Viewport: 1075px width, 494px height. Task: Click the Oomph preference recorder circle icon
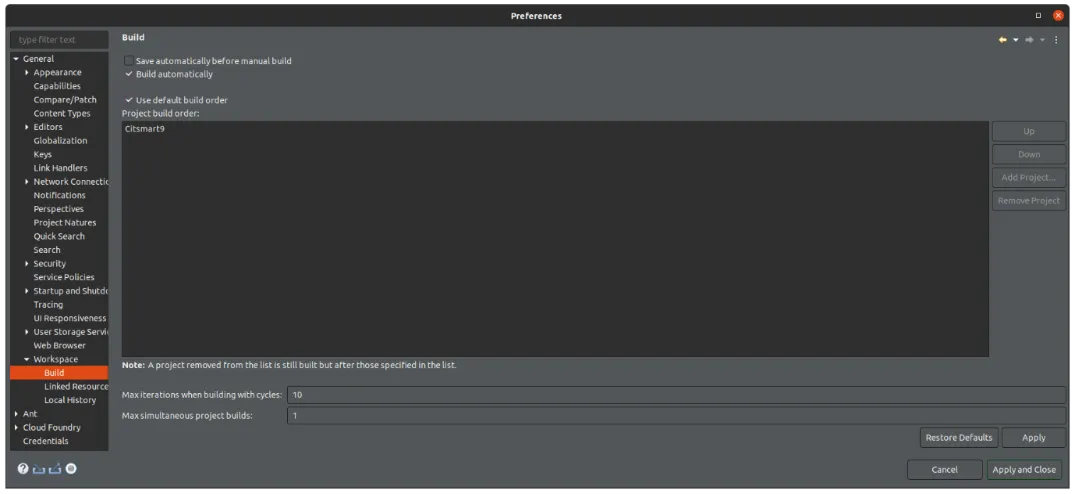coord(71,469)
